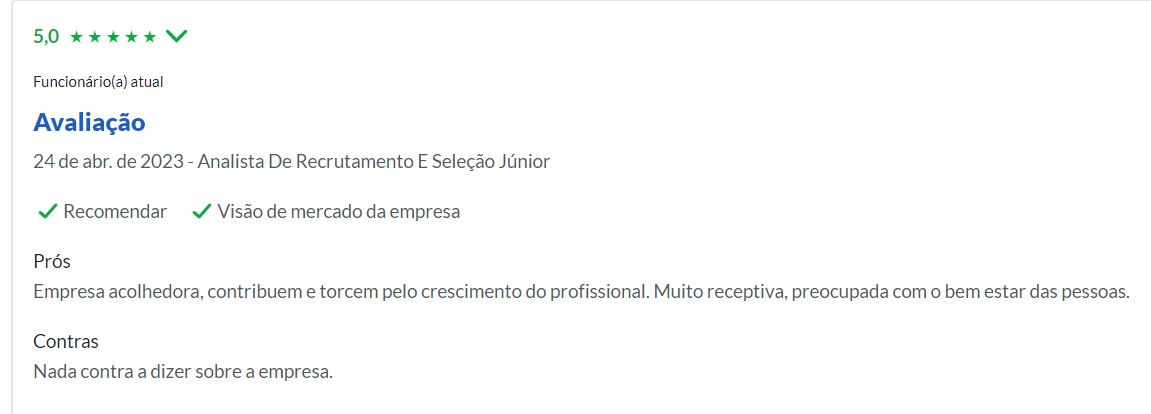Click the Funcionário(a) atual status label
Image resolution: width=1151 pixels, height=414 pixels.
point(98,82)
